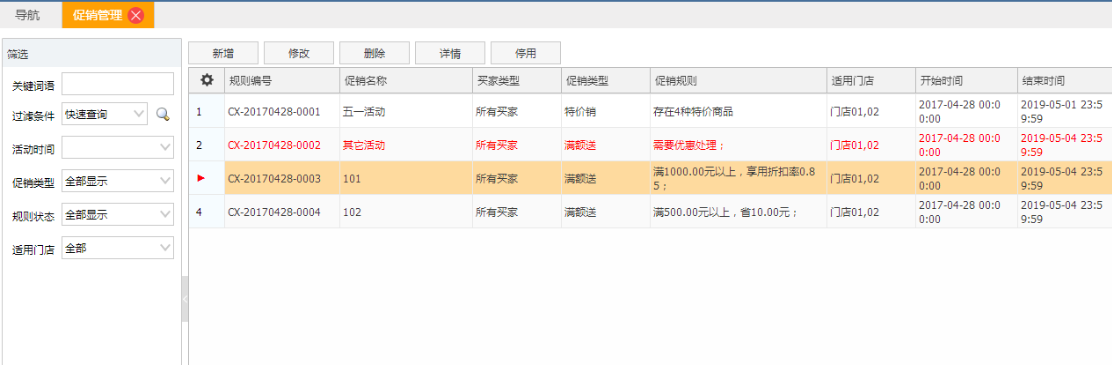Image resolution: width=1112 pixels, height=365 pixels.
Task: Expand the 规则状态 dropdown
Action: (118, 215)
